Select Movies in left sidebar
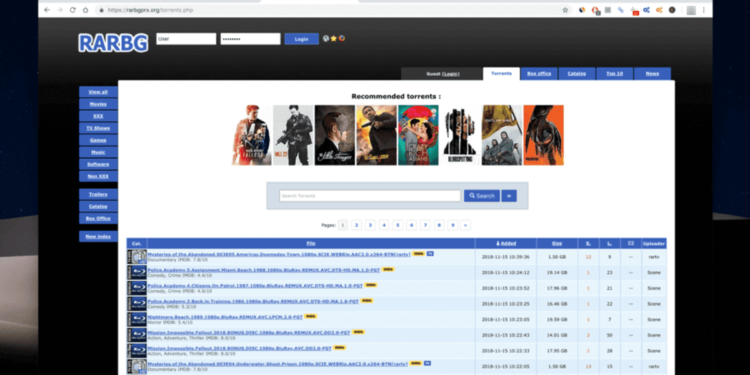The width and height of the screenshot is (750, 375). point(98,104)
